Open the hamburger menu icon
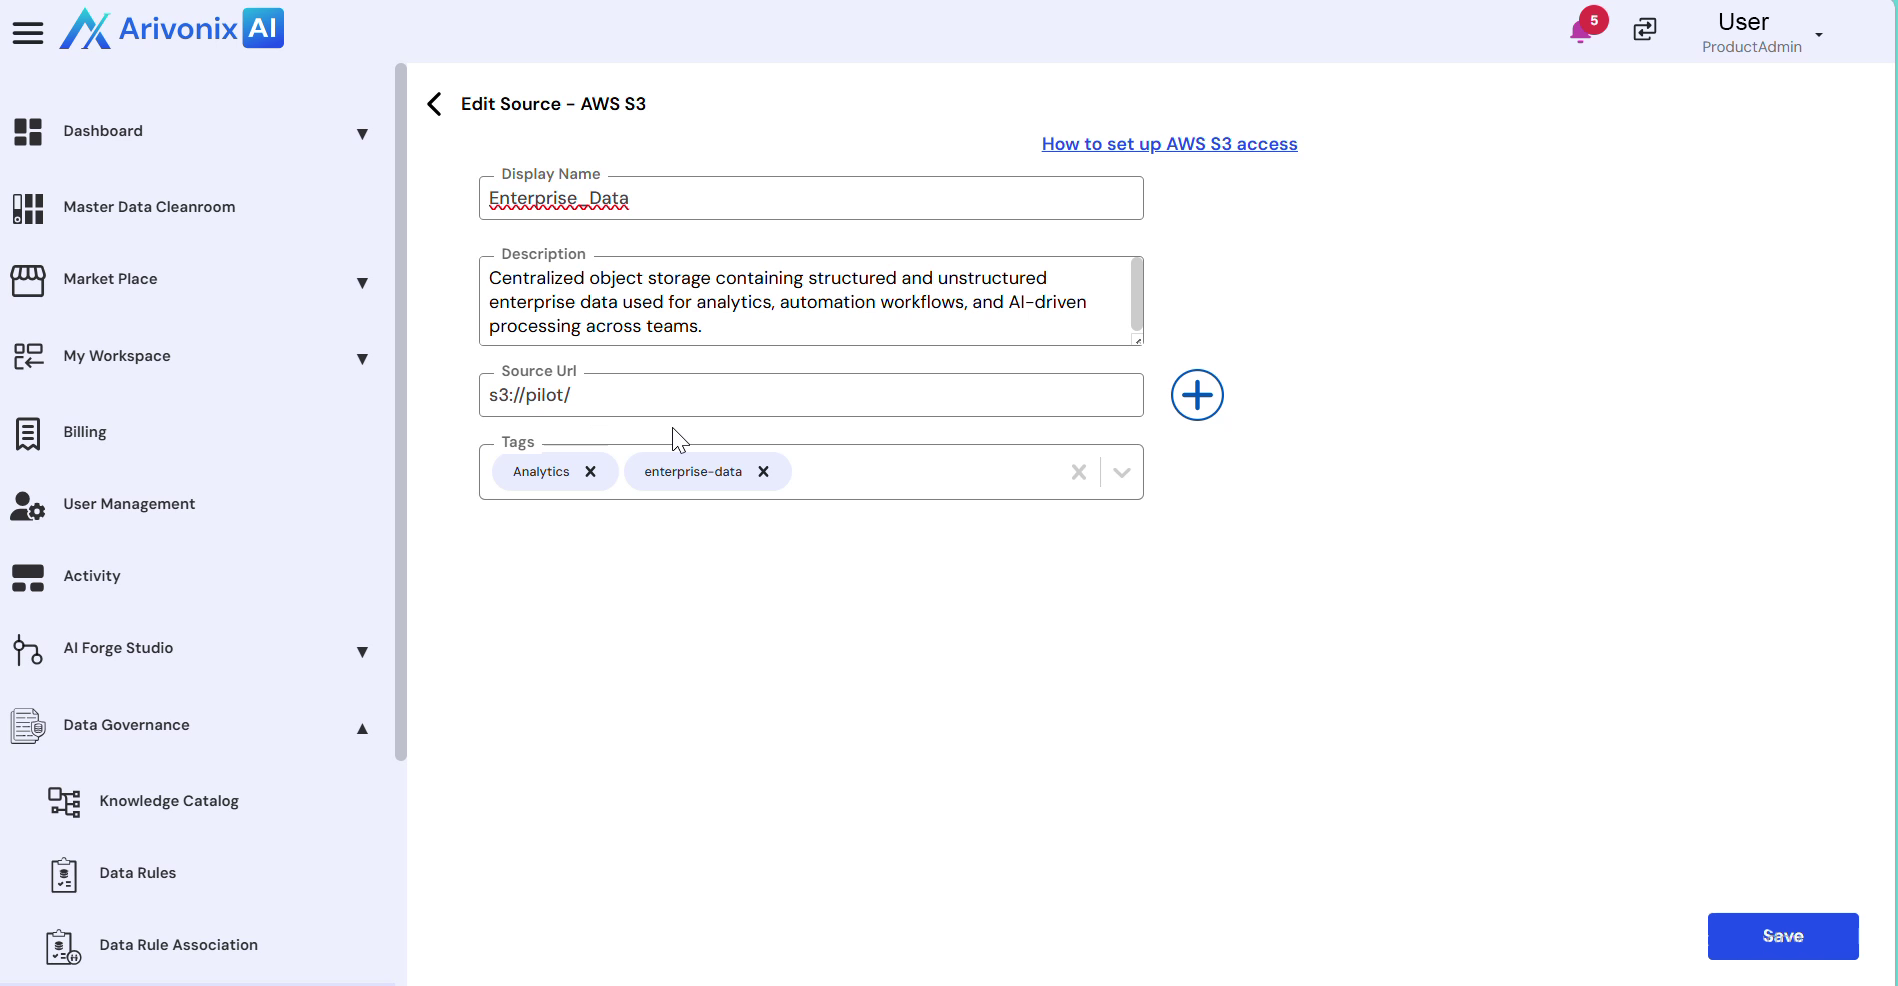Viewport: 1898px width, 986px height. pyautogui.click(x=28, y=33)
